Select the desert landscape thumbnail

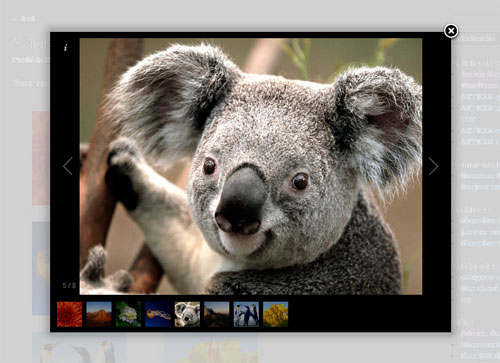tap(99, 314)
